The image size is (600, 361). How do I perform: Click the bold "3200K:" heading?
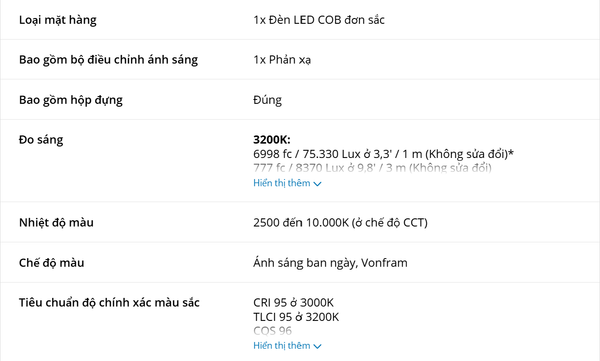coord(272,140)
